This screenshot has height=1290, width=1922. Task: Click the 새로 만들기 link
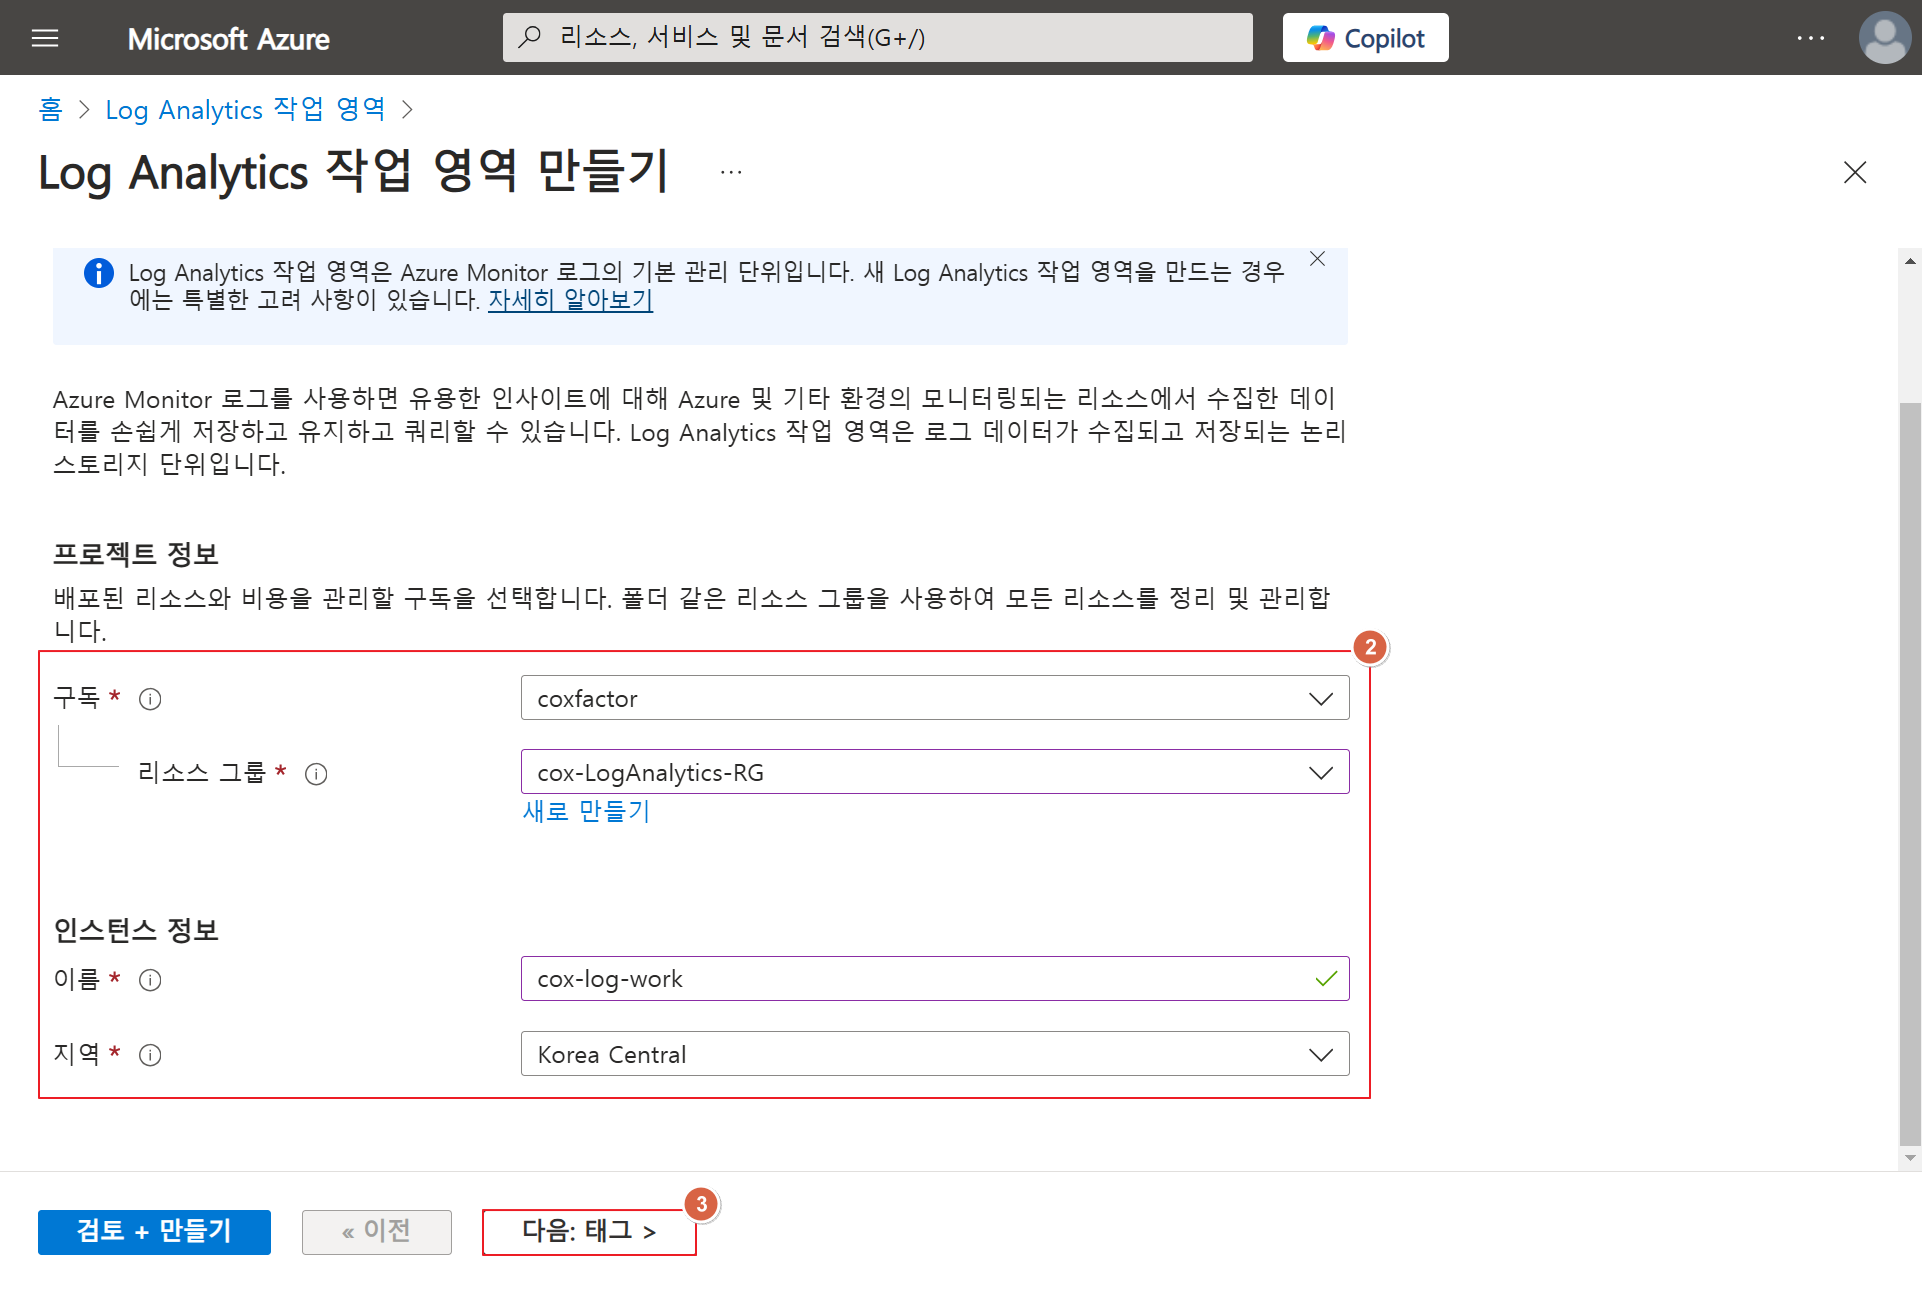(586, 811)
